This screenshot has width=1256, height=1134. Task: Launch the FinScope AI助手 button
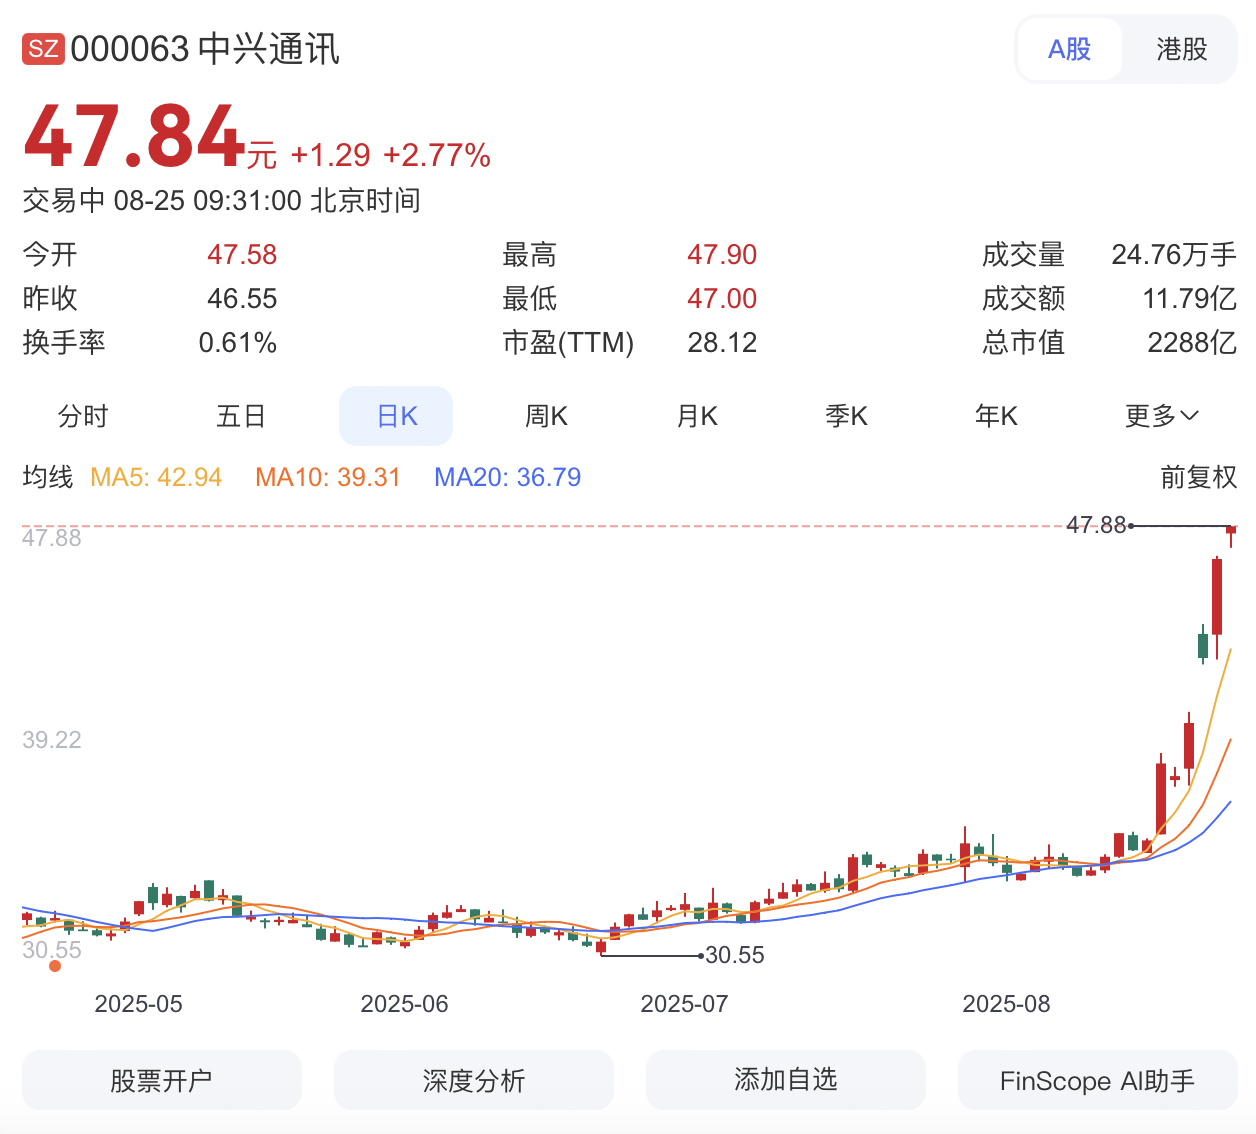[1098, 1080]
